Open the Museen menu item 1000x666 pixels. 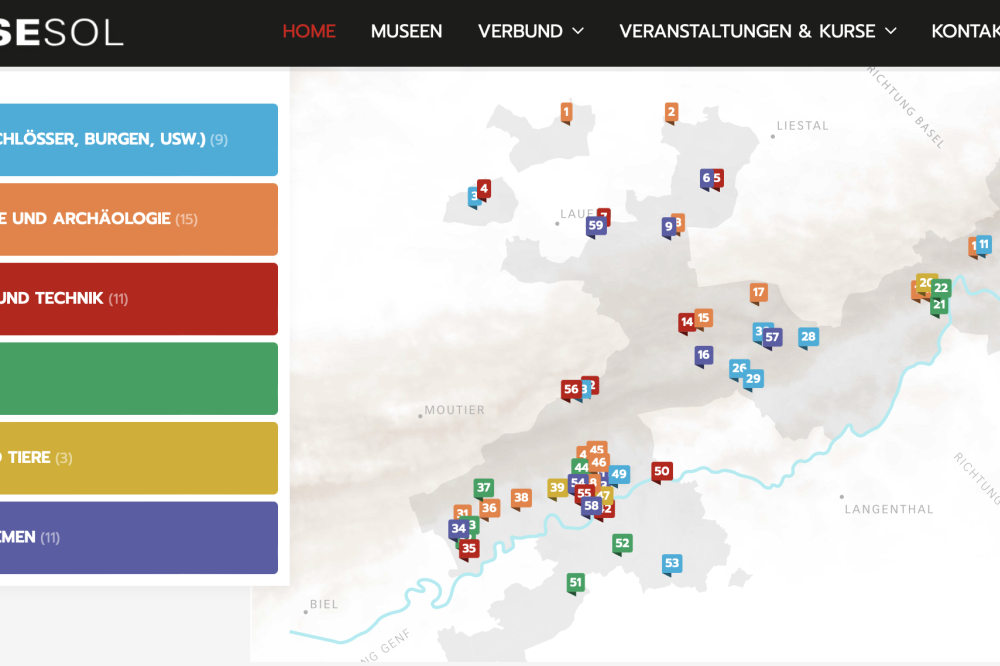point(406,31)
